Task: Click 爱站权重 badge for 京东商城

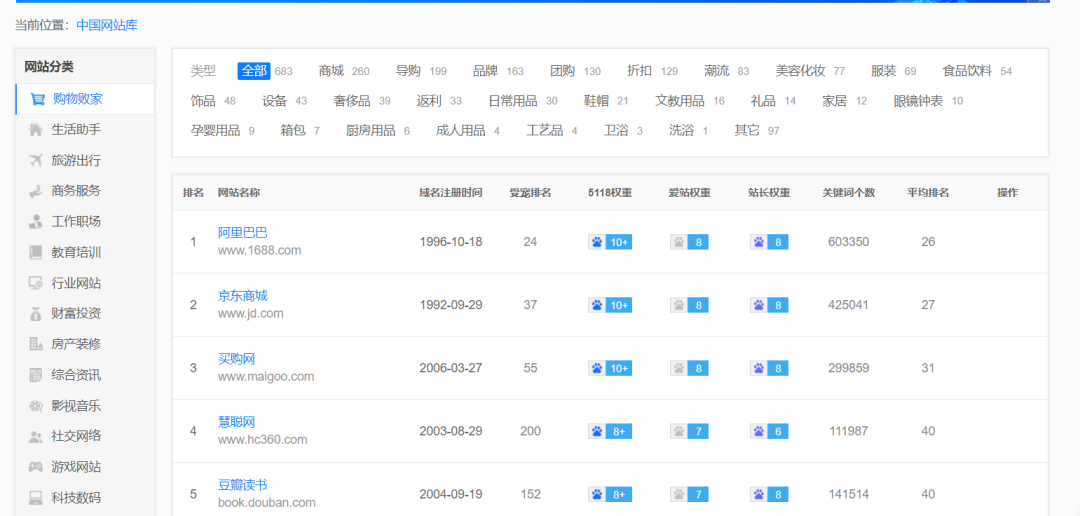Action: (689, 305)
